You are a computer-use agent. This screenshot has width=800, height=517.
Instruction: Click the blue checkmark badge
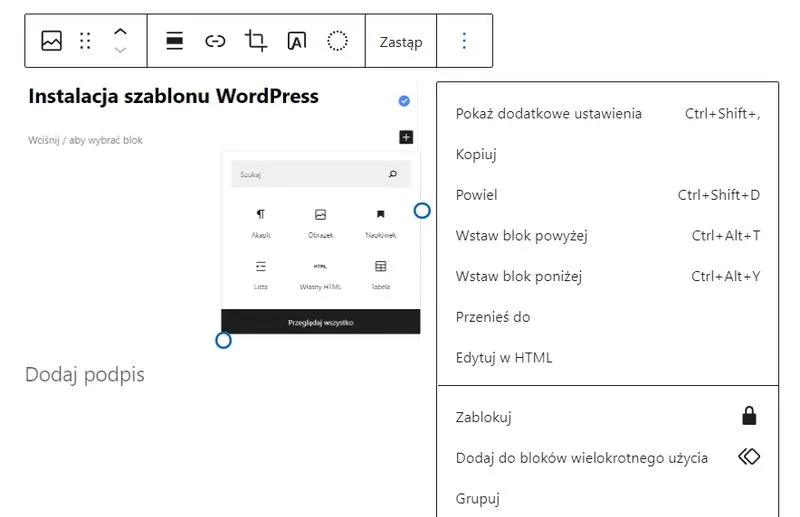point(404,101)
